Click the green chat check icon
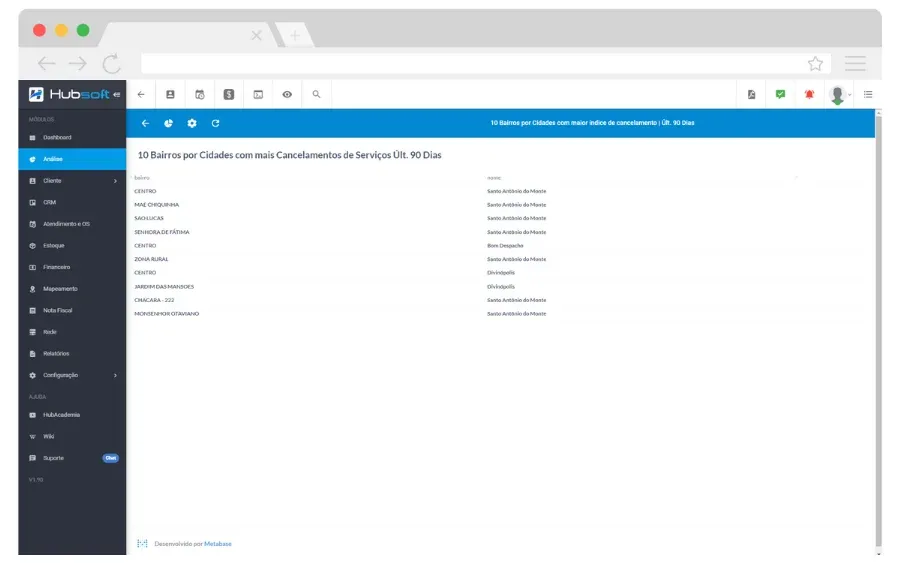The height and width of the screenshot is (563, 900). click(x=780, y=94)
